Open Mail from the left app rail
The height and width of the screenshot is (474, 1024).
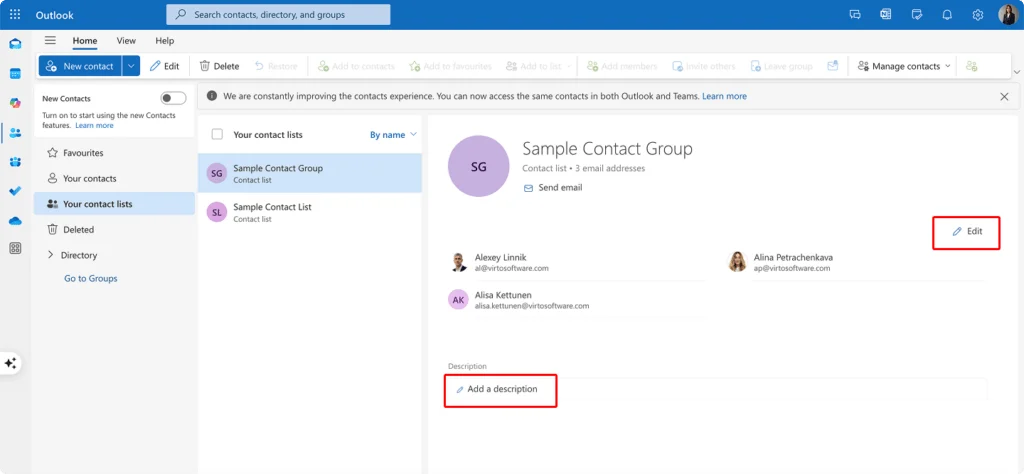[x=15, y=44]
